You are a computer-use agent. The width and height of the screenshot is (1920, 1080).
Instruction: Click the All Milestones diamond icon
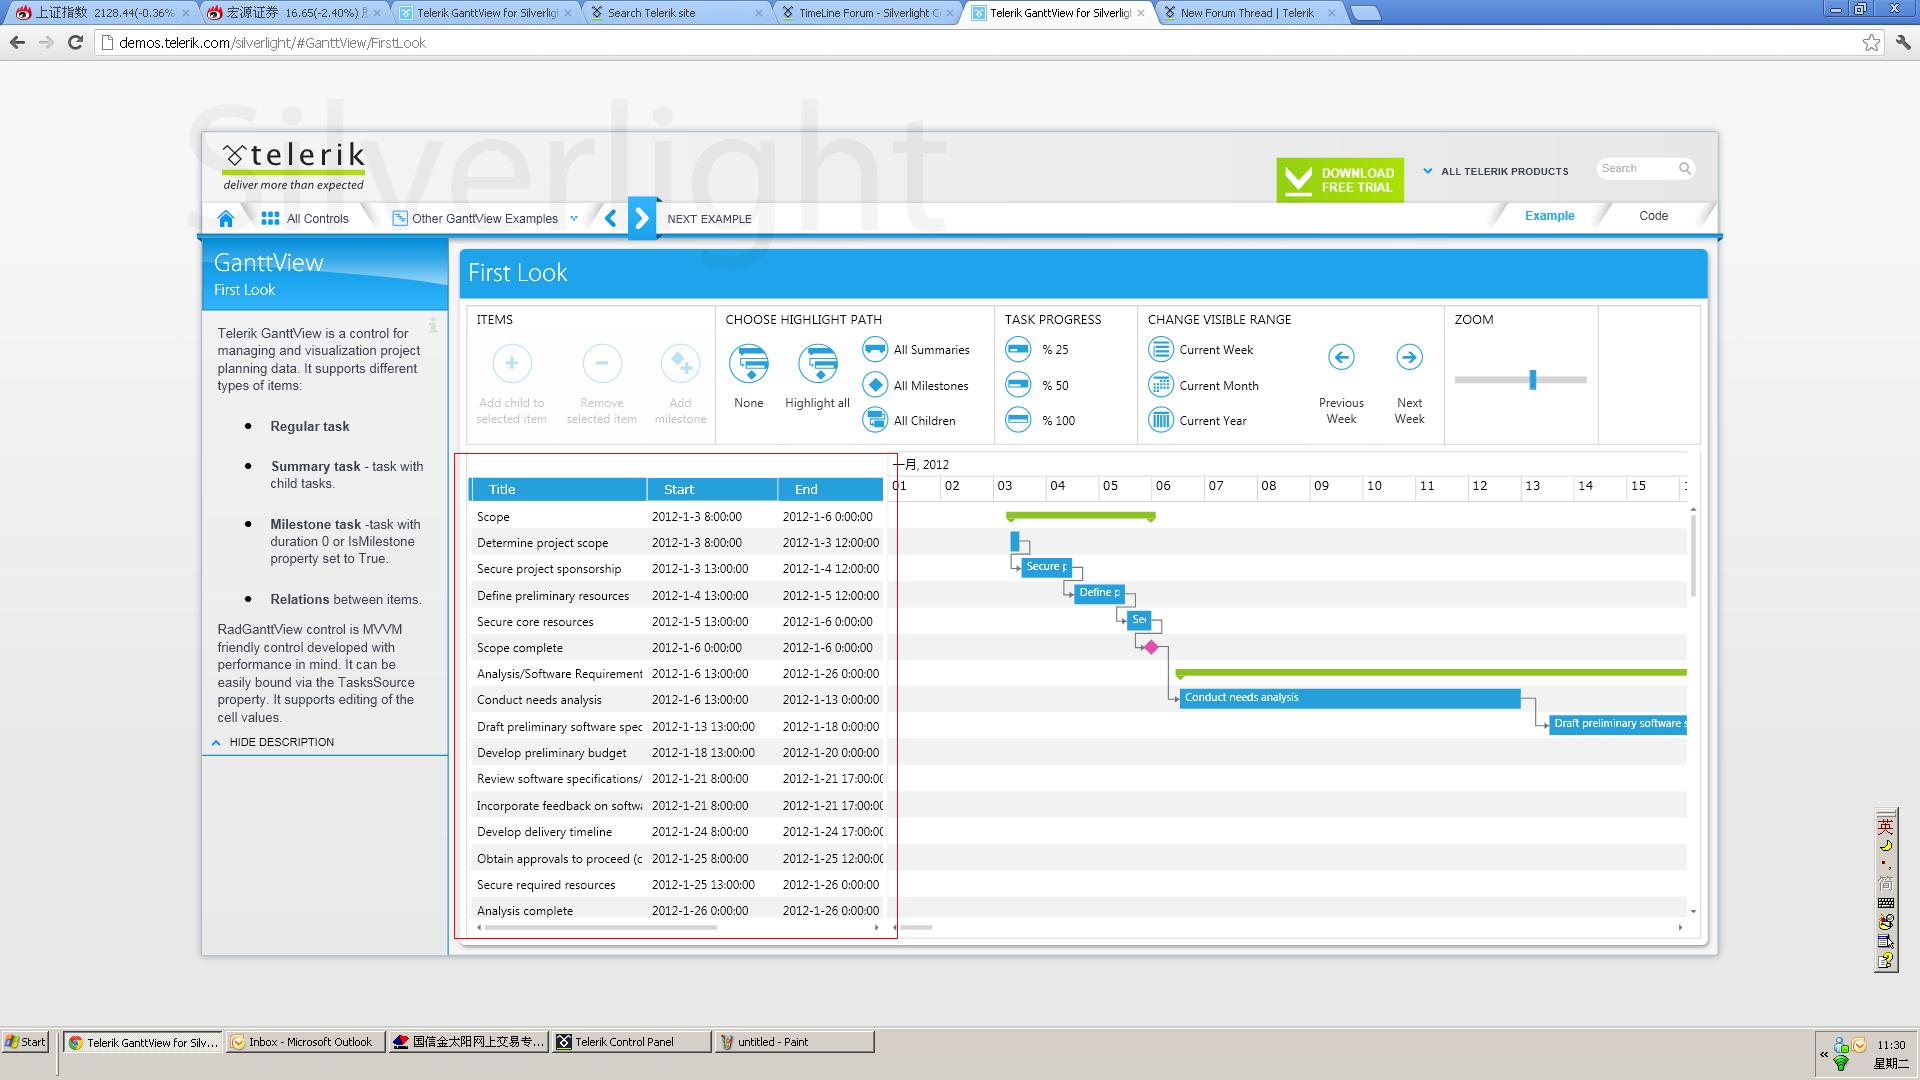[875, 385]
